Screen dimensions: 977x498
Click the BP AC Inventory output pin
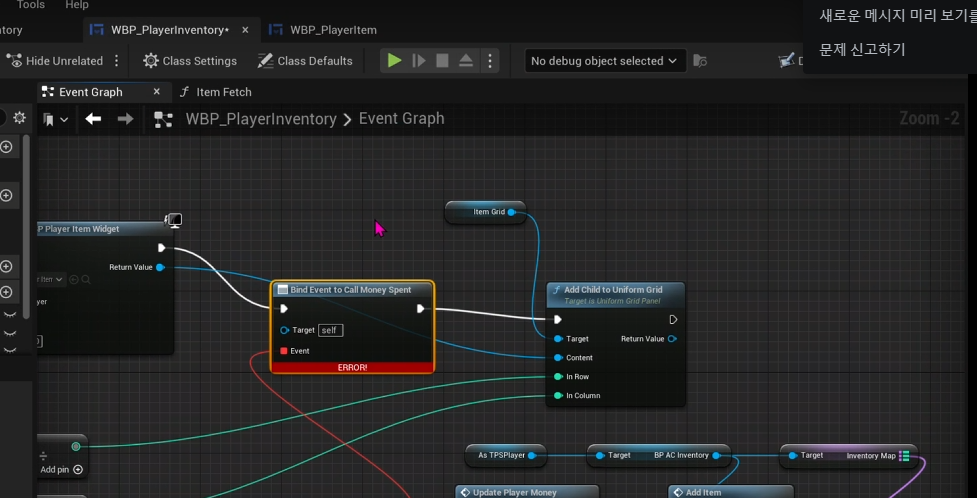click(x=717, y=456)
